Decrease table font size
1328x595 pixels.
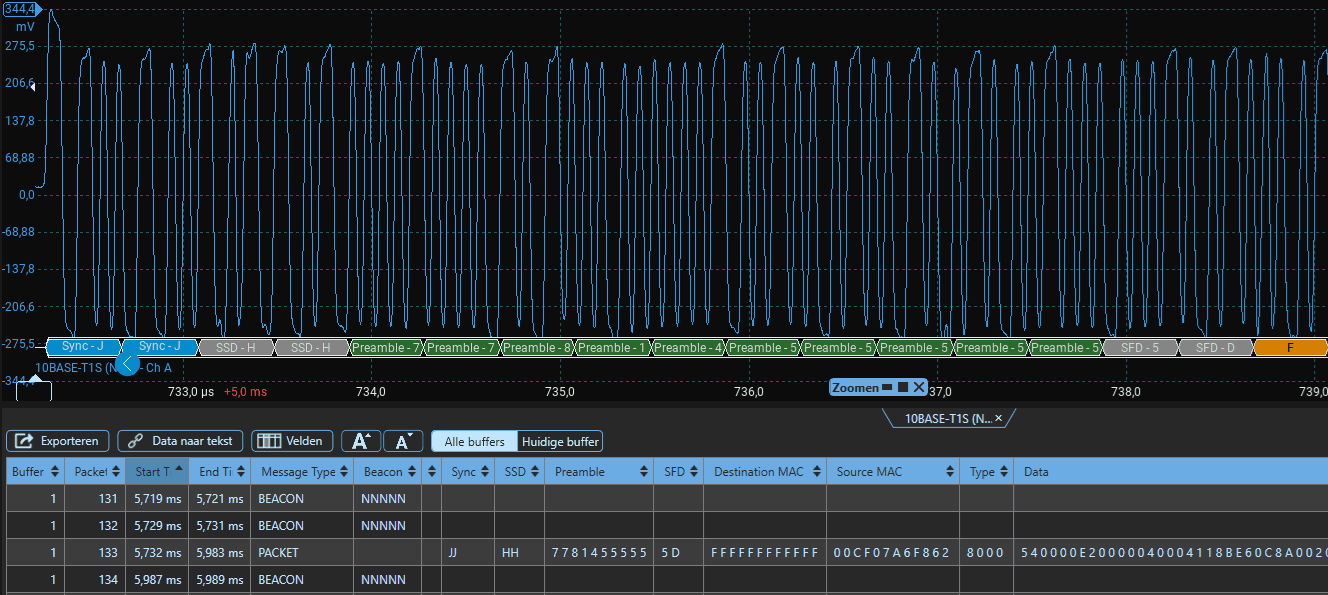[402, 442]
